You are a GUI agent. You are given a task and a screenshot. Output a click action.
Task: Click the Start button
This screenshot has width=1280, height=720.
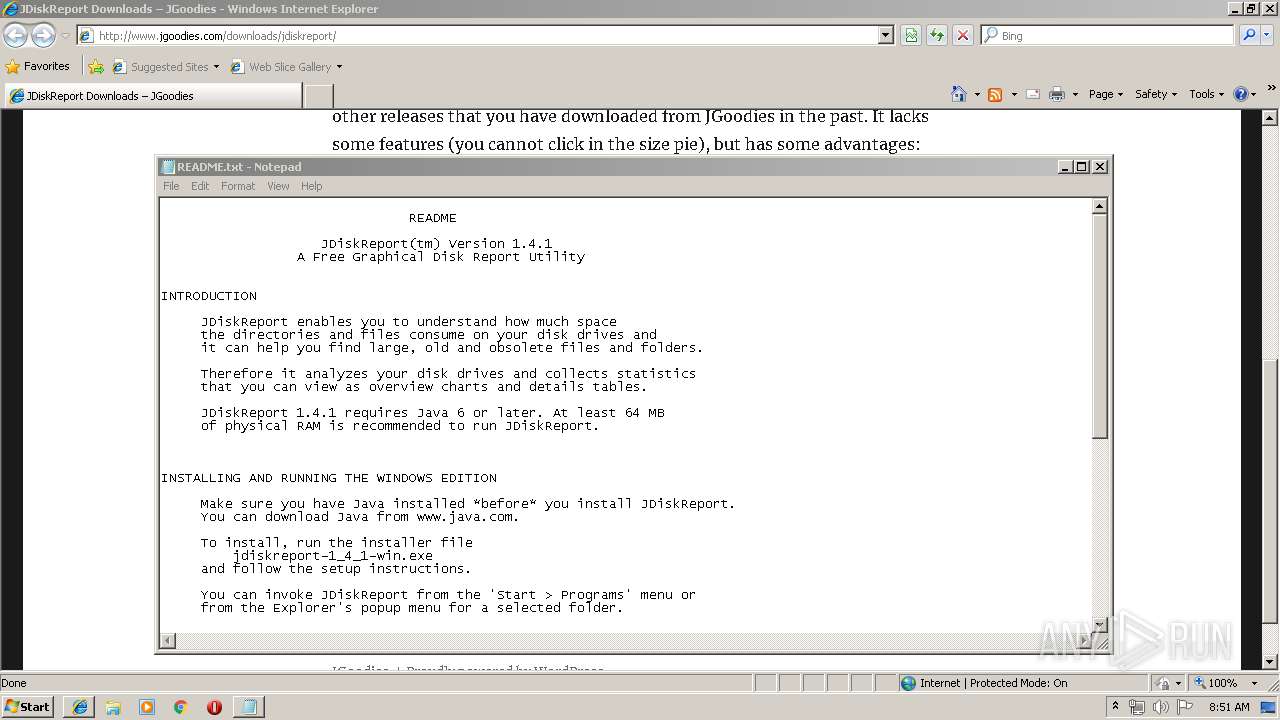point(27,706)
